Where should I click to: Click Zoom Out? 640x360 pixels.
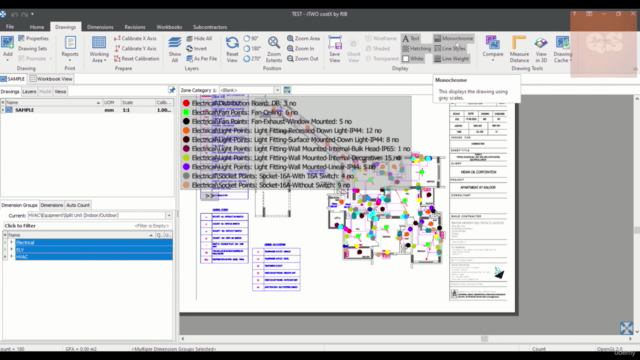[x=302, y=59]
